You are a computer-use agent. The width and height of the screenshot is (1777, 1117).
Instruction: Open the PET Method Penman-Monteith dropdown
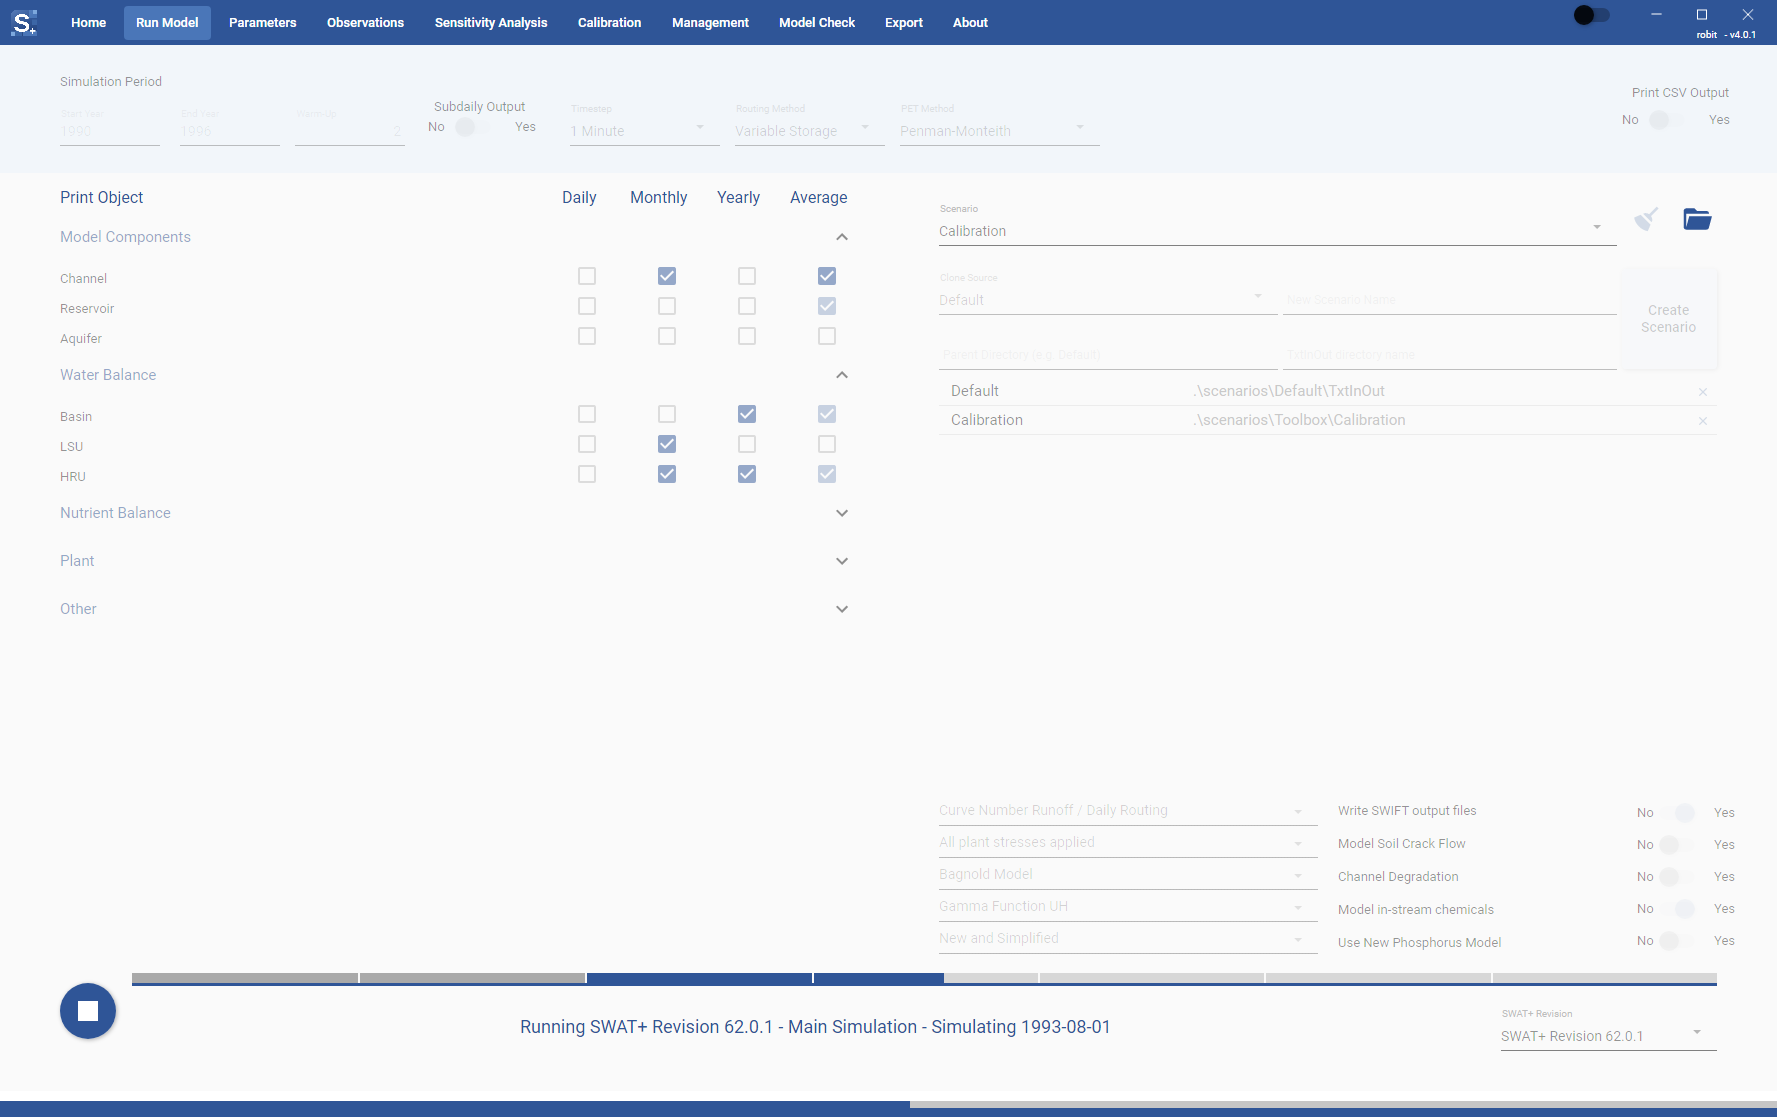pos(999,131)
